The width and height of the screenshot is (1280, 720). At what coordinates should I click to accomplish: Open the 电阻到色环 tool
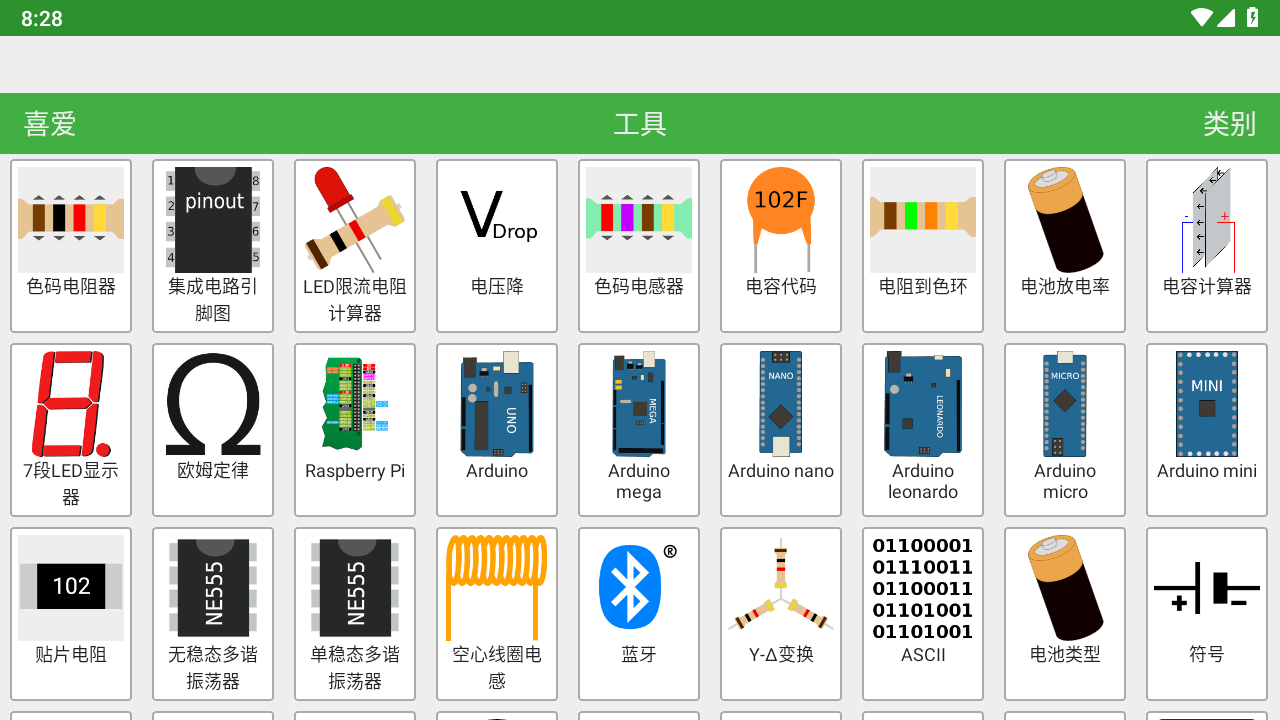click(x=923, y=246)
